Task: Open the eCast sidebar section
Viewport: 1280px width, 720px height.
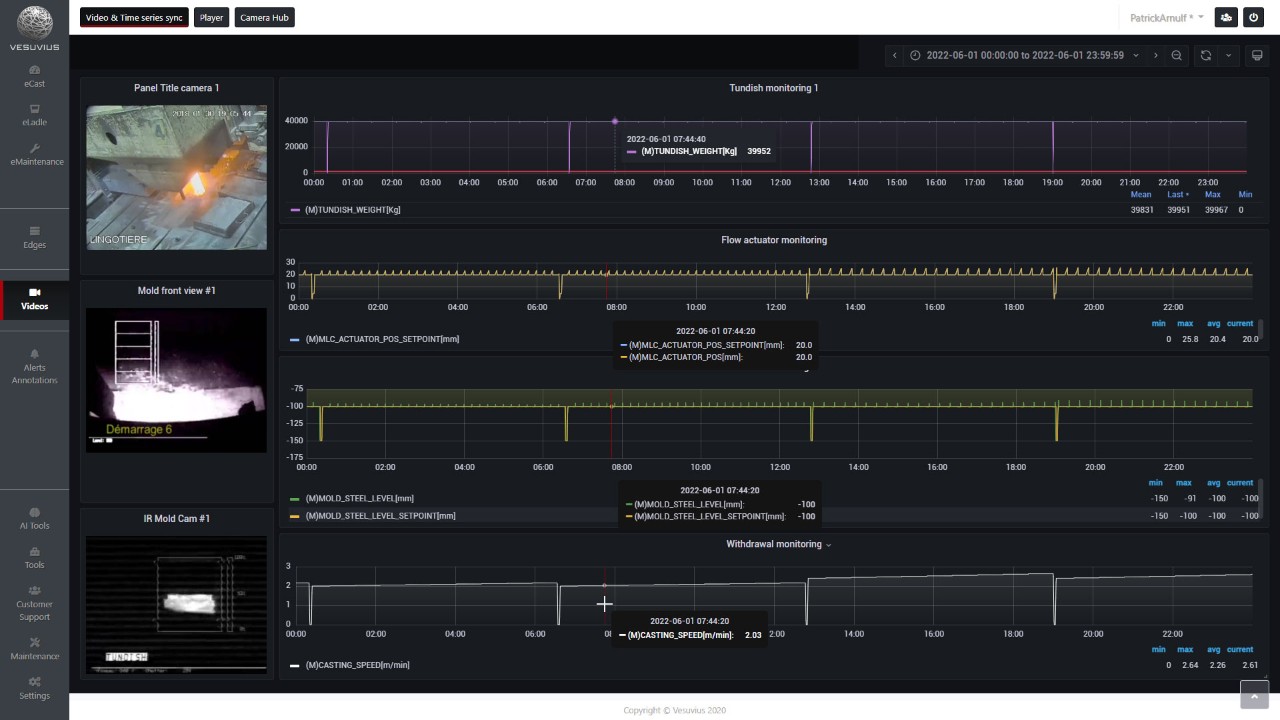Action: pyautogui.click(x=34, y=76)
